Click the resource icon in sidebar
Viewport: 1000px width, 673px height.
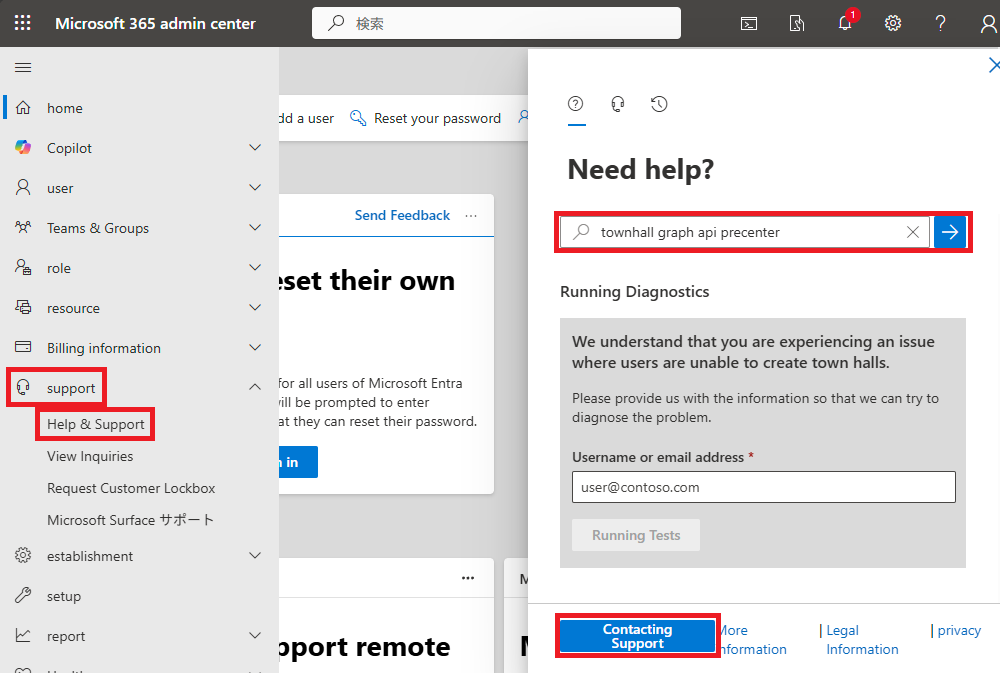click(x=23, y=307)
